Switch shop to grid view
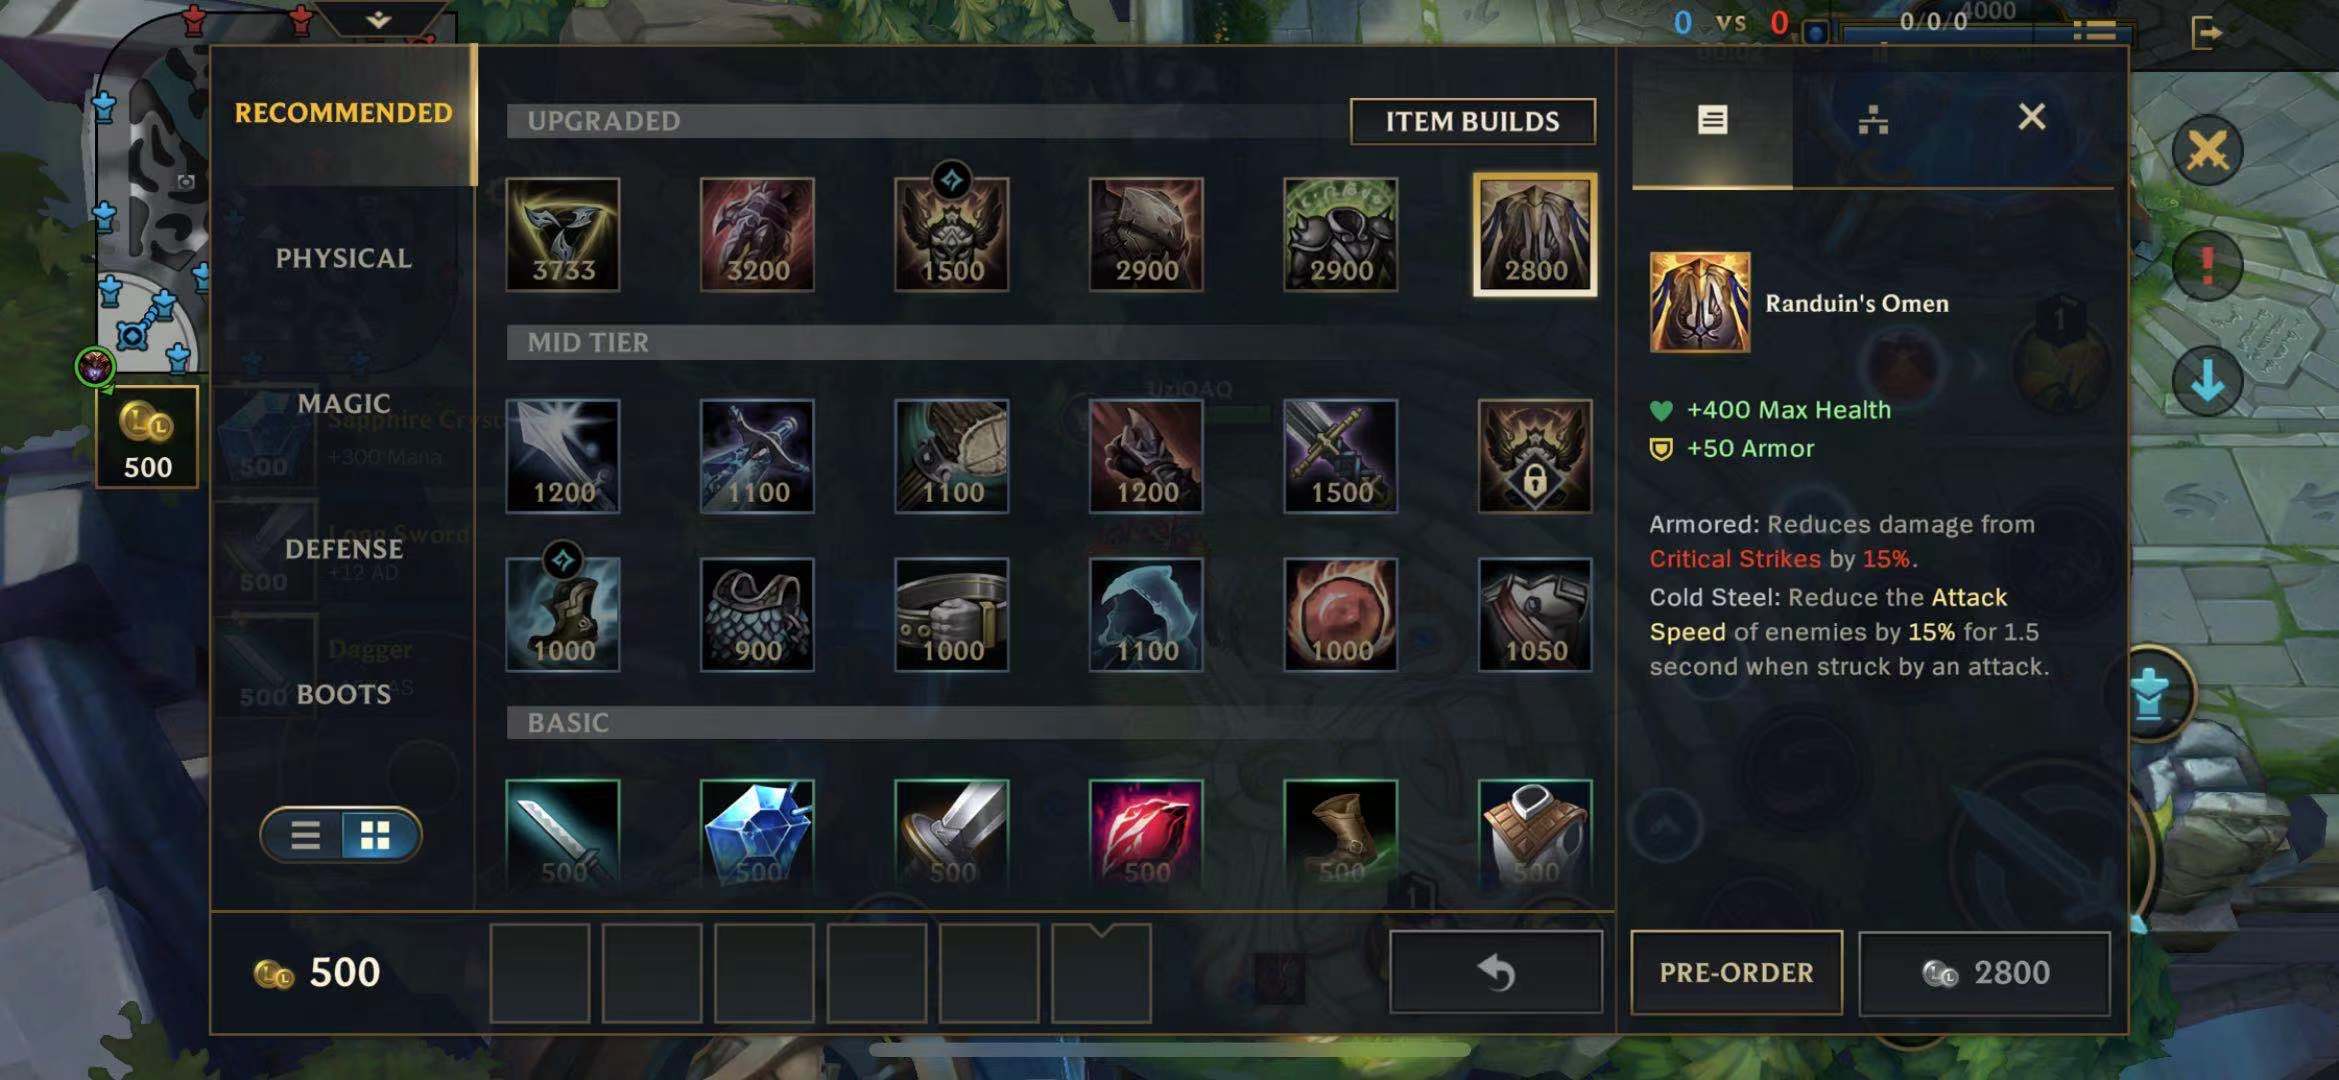This screenshot has width=2339, height=1080. click(x=376, y=835)
